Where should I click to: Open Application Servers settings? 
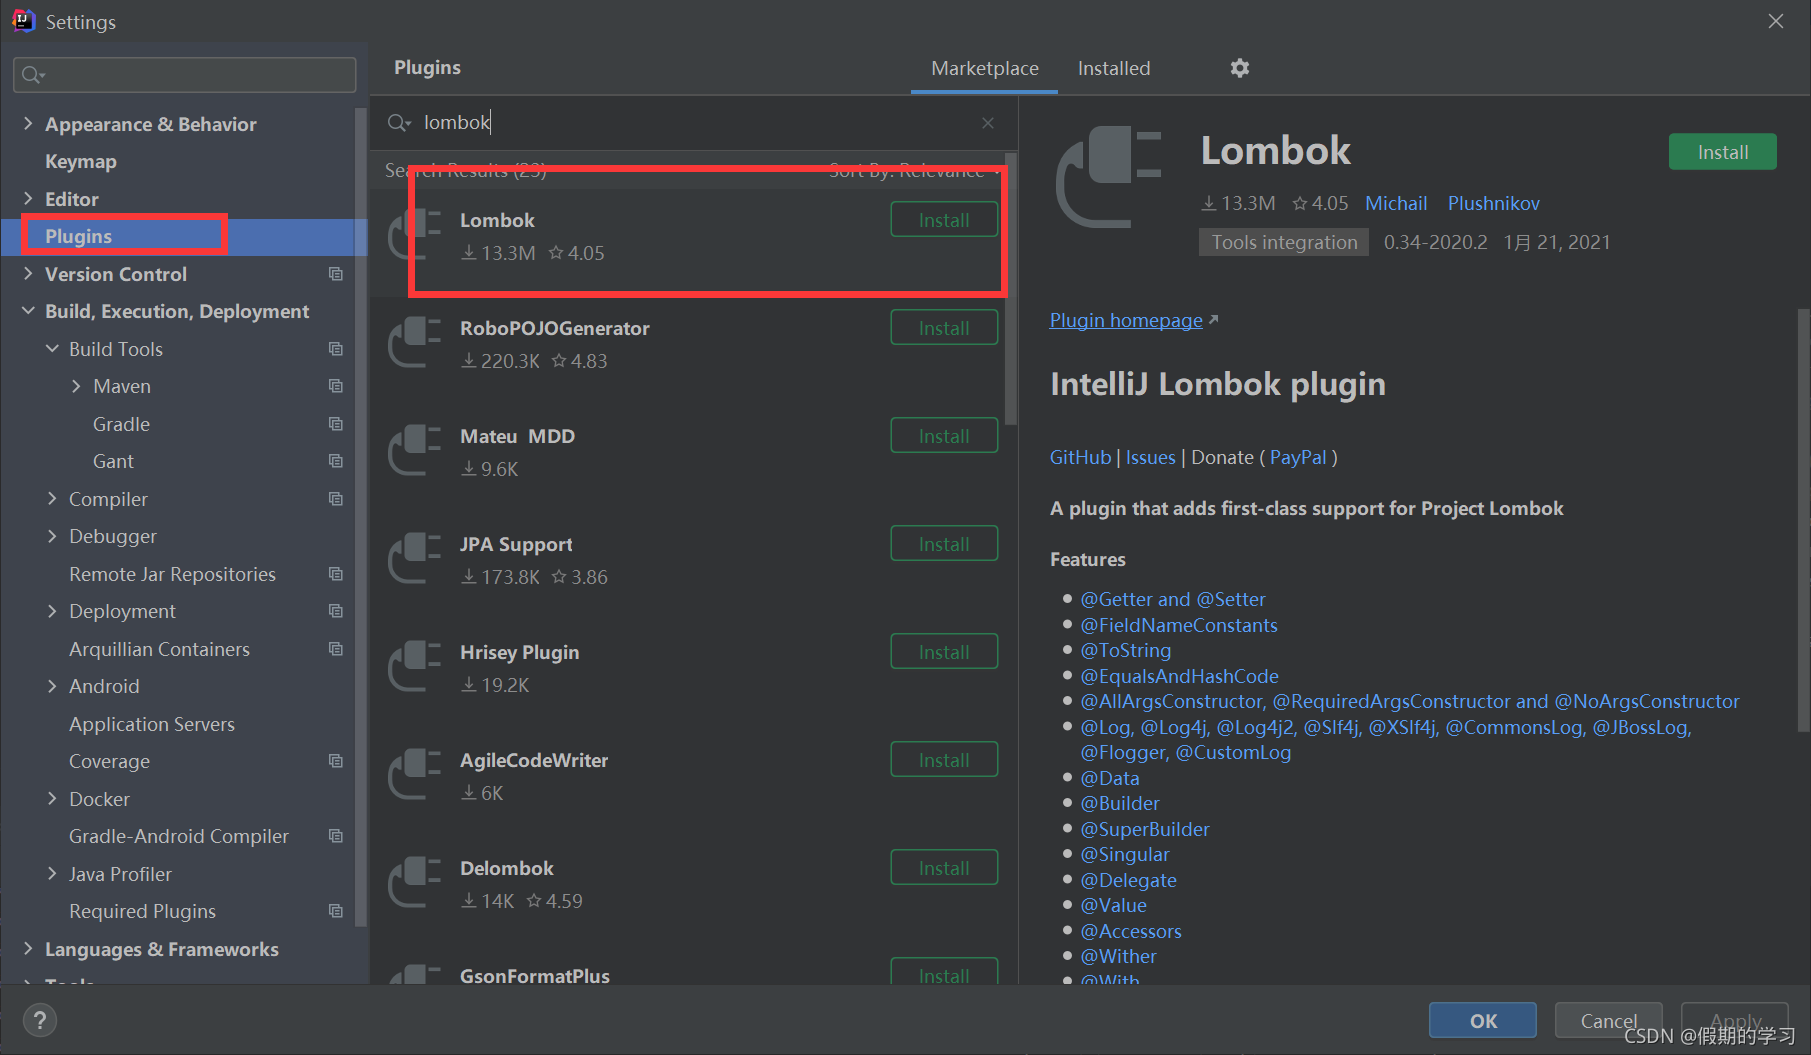(152, 724)
